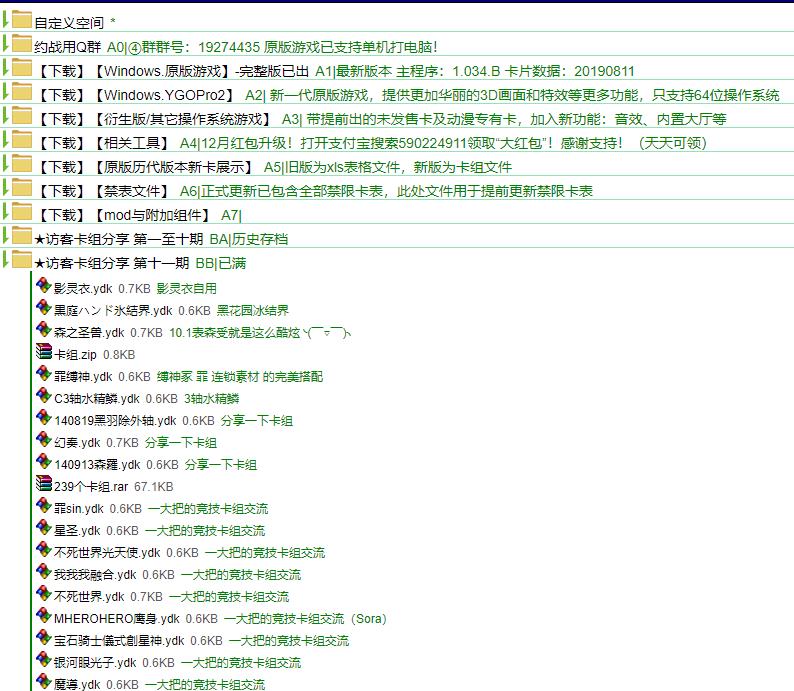
Task: Click description text 3轴水精鳞
Action: click(x=212, y=399)
